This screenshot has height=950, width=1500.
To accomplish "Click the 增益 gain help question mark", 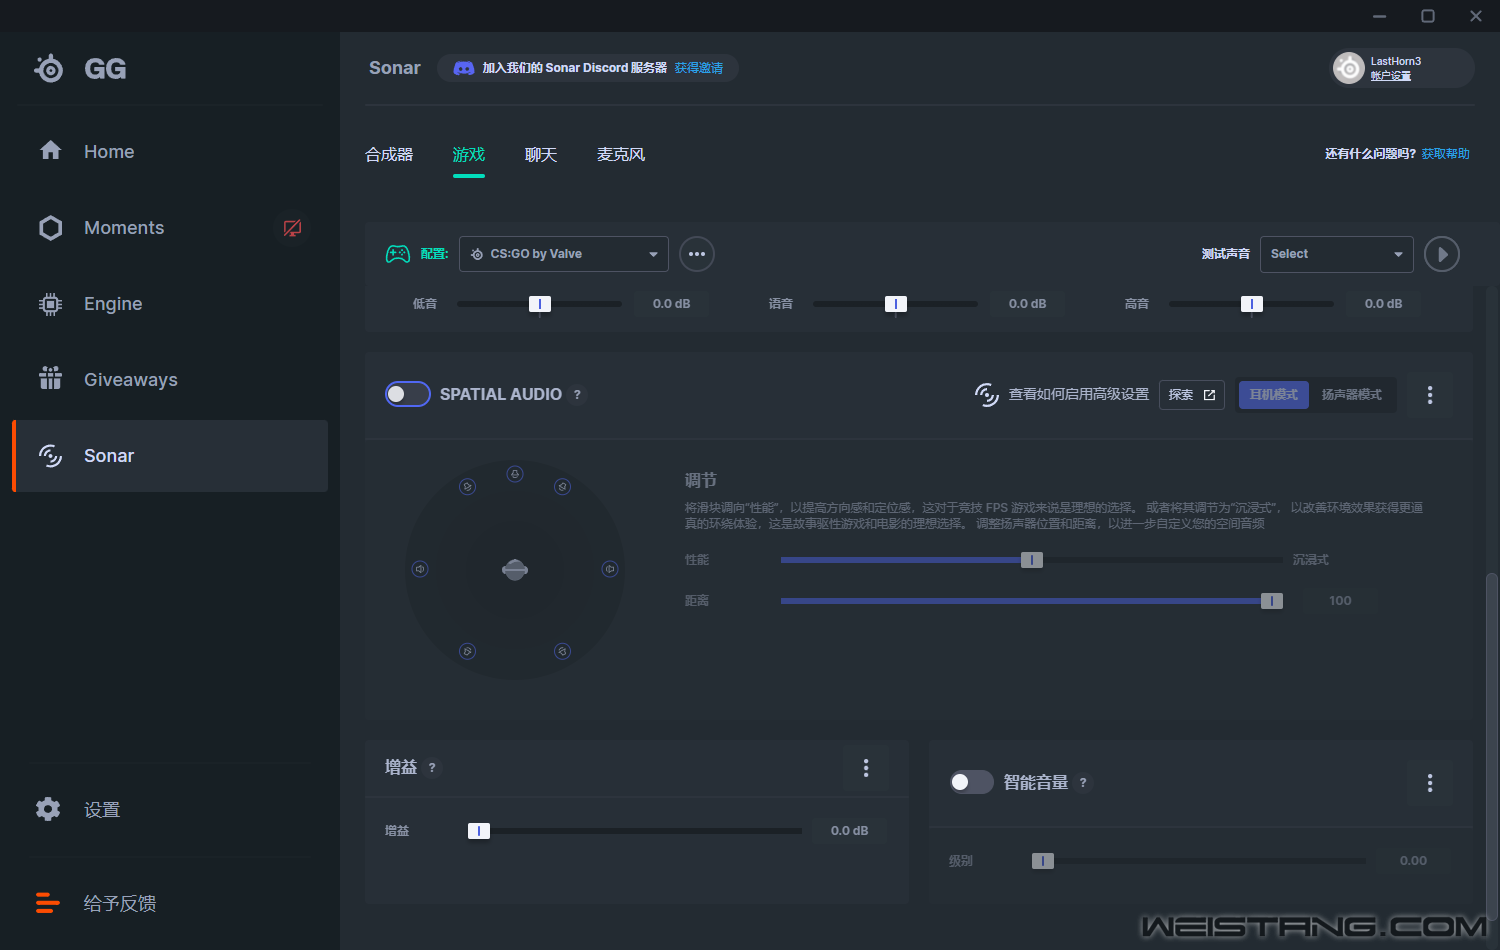I will [x=432, y=768].
